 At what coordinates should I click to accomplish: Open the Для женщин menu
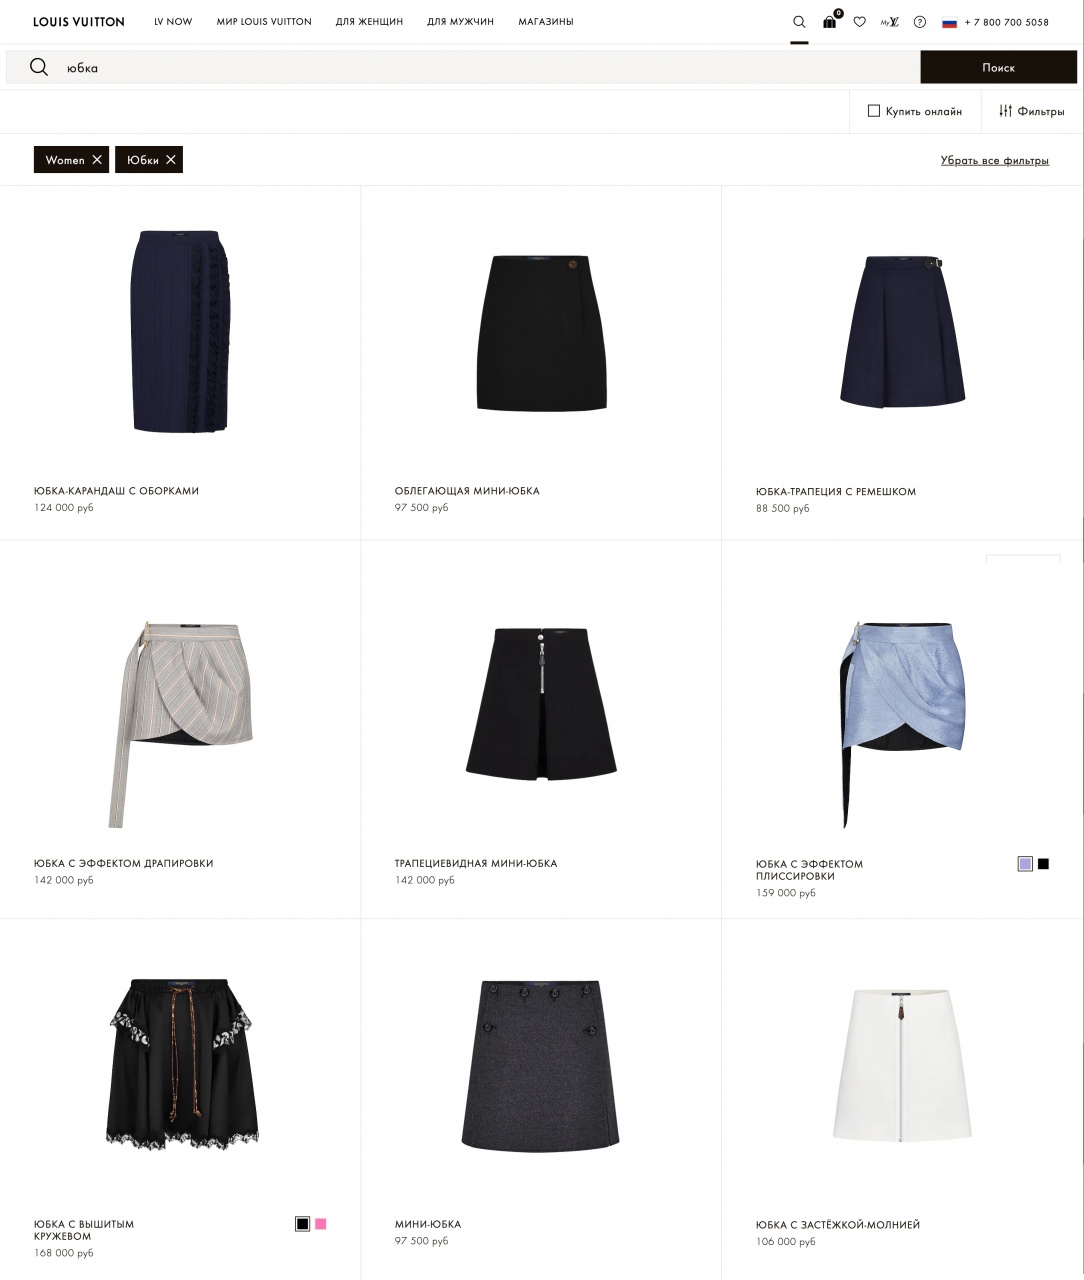pyautogui.click(x=369, y=22)
